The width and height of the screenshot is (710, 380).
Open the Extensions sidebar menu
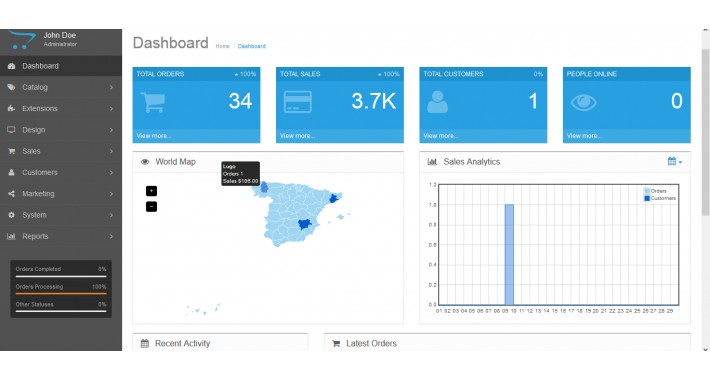tap(61, 109)
